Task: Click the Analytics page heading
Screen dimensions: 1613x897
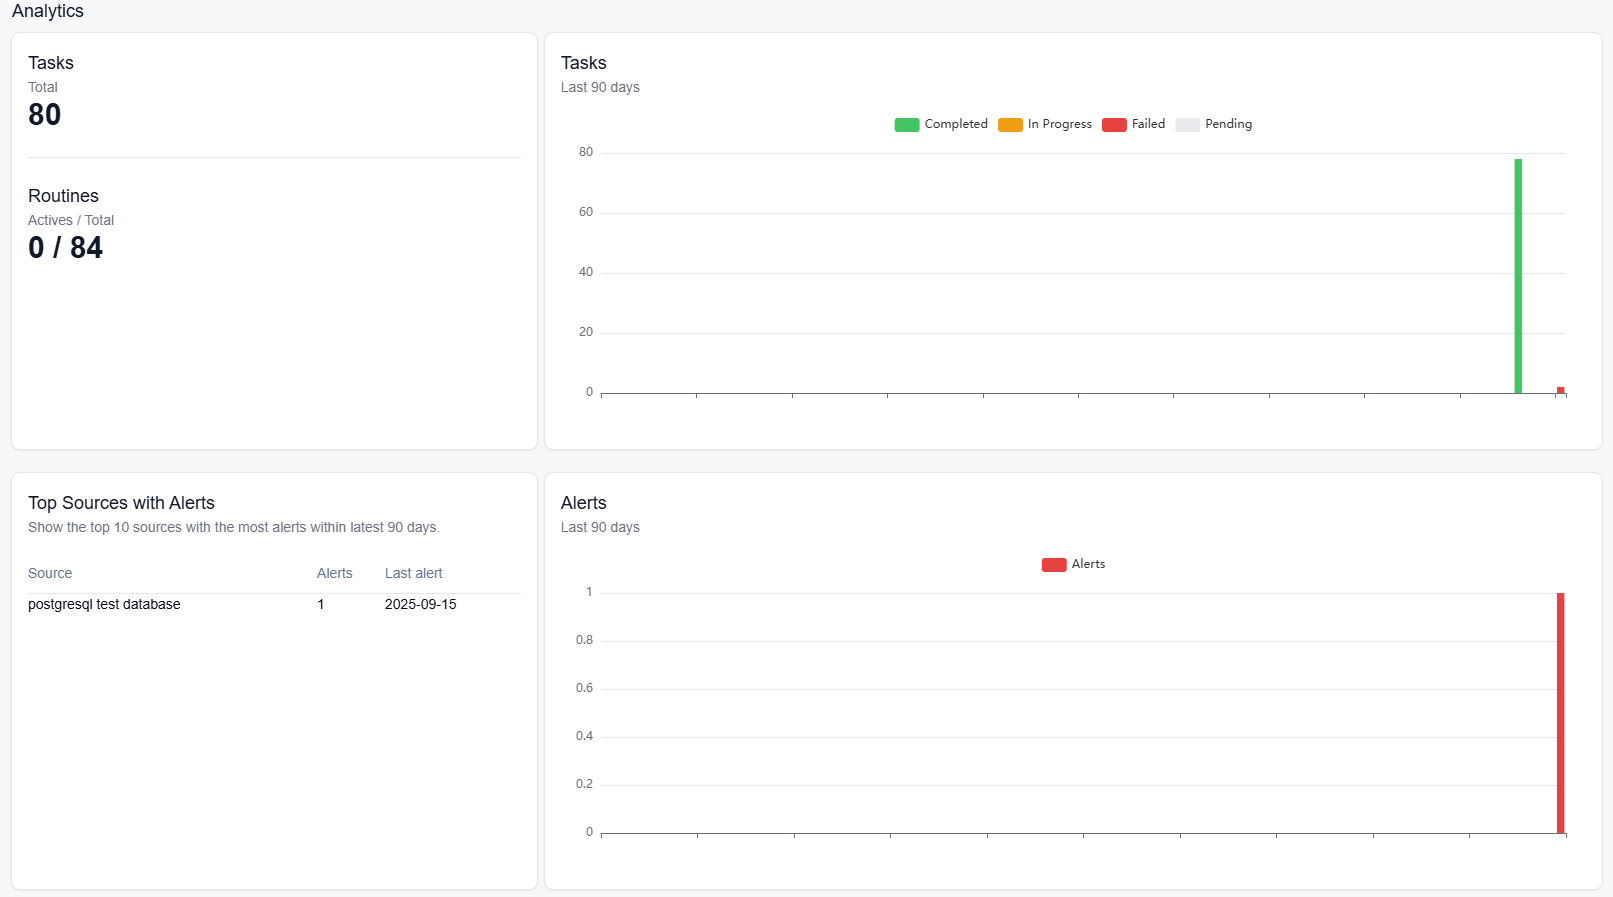Action: [x=48, y=11]
